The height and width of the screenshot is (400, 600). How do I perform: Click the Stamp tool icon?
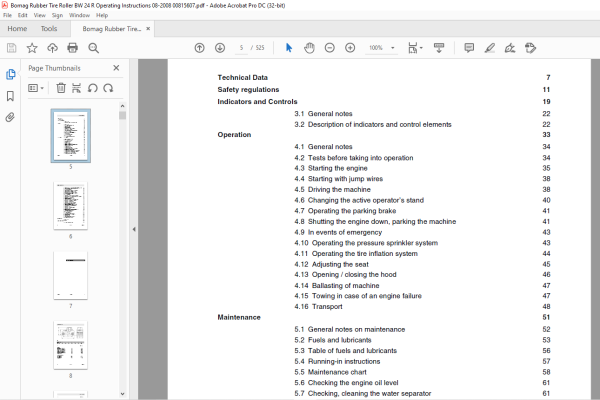coord(530,48)
